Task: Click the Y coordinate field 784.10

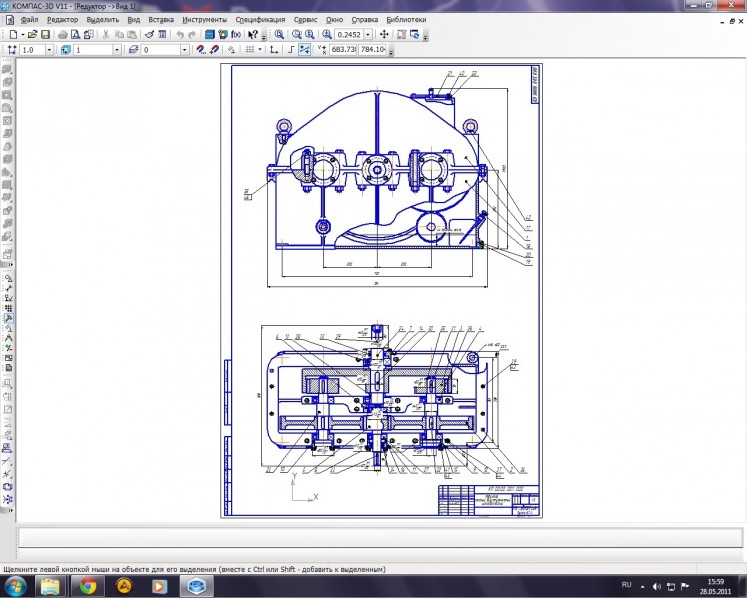Action: click(373, 50)
